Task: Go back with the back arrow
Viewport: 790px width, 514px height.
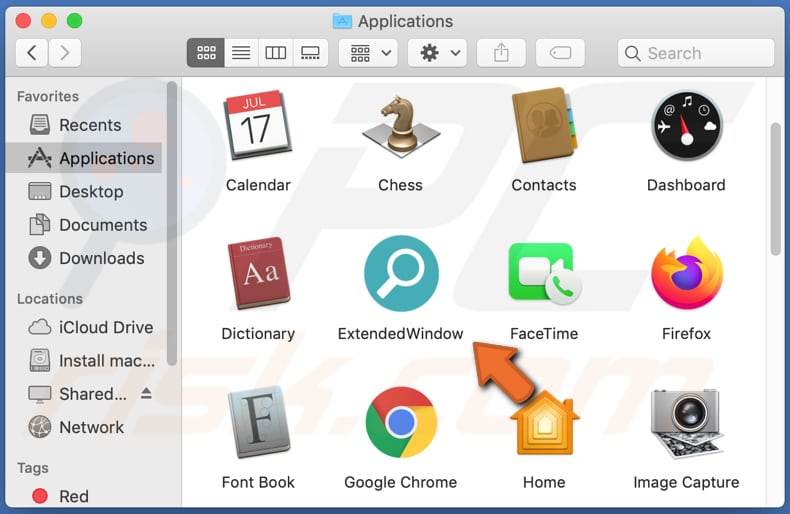Action: tap(32, 53)
